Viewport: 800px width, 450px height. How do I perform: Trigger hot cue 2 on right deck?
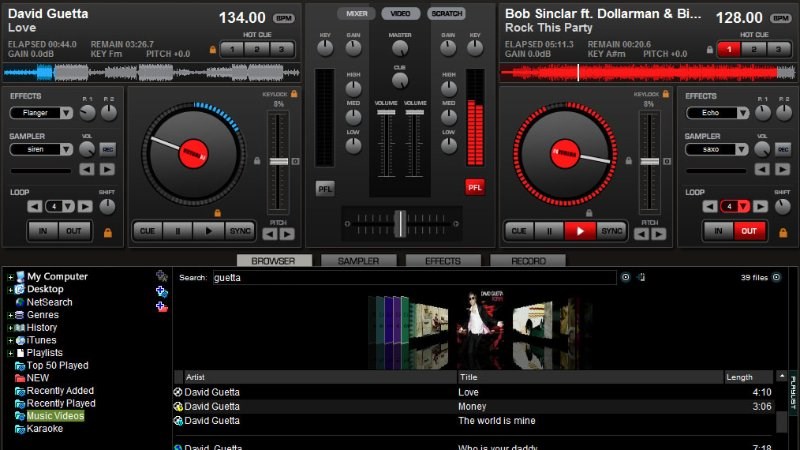click(x=754, y=49)
